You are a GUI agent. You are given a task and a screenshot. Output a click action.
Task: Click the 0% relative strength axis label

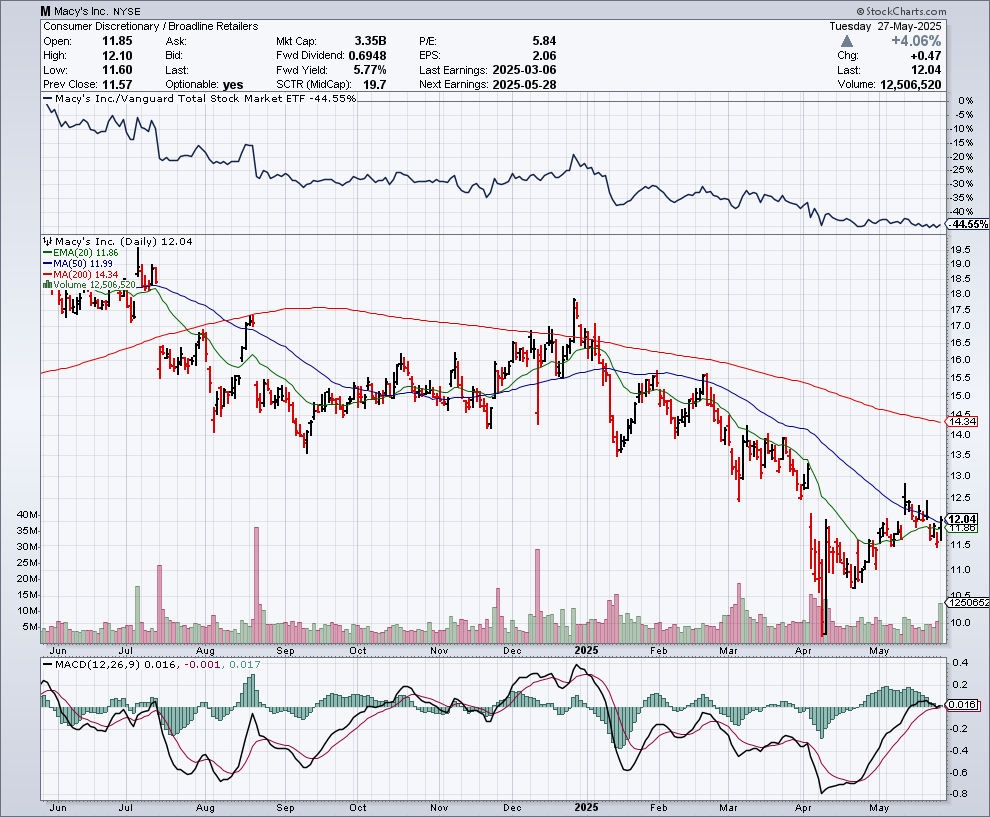965,101
